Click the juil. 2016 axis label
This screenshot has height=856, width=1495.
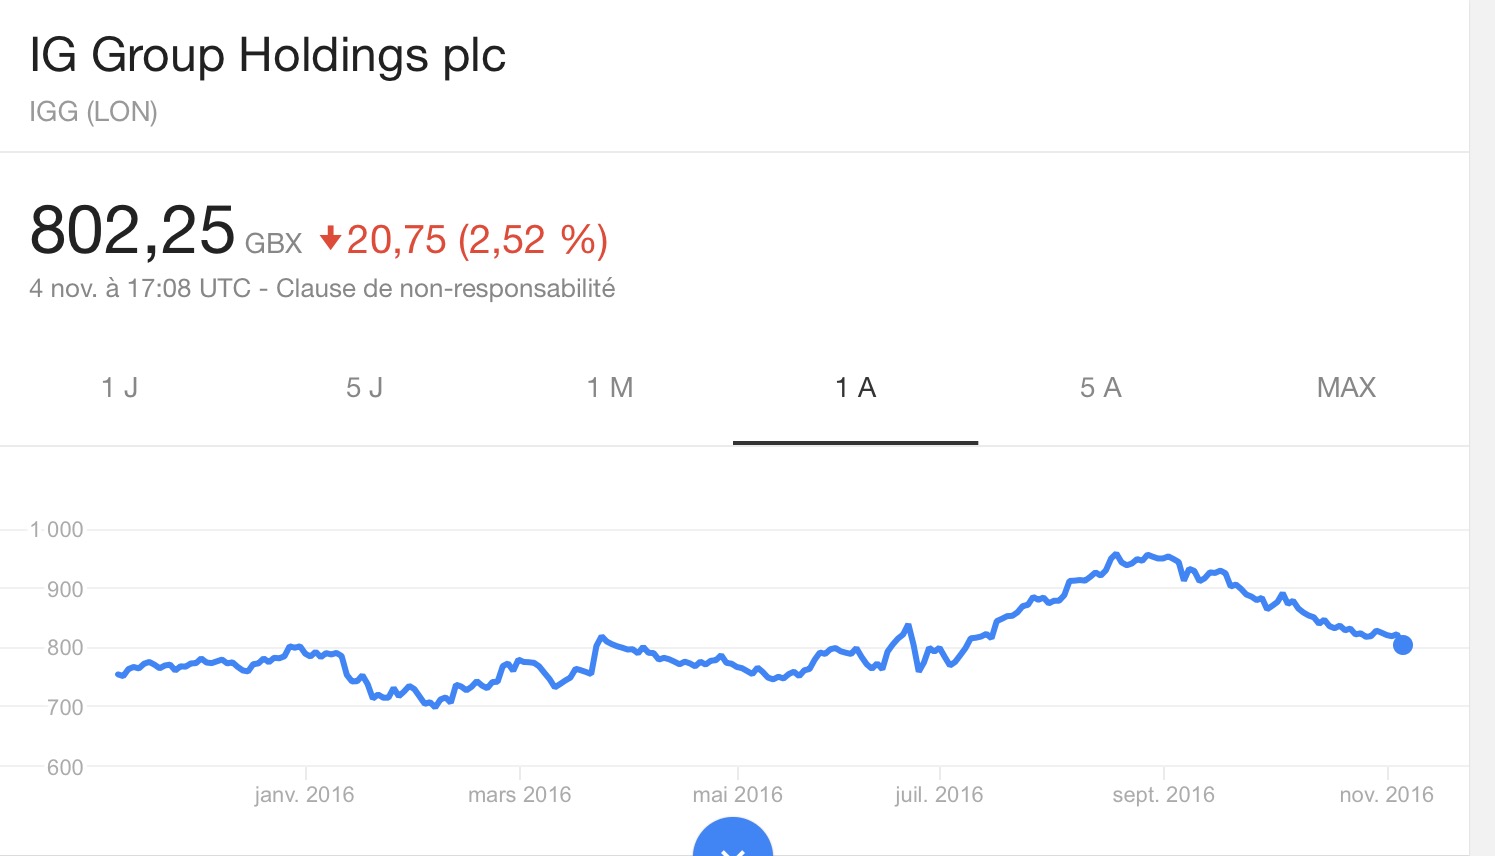[939, 795]
